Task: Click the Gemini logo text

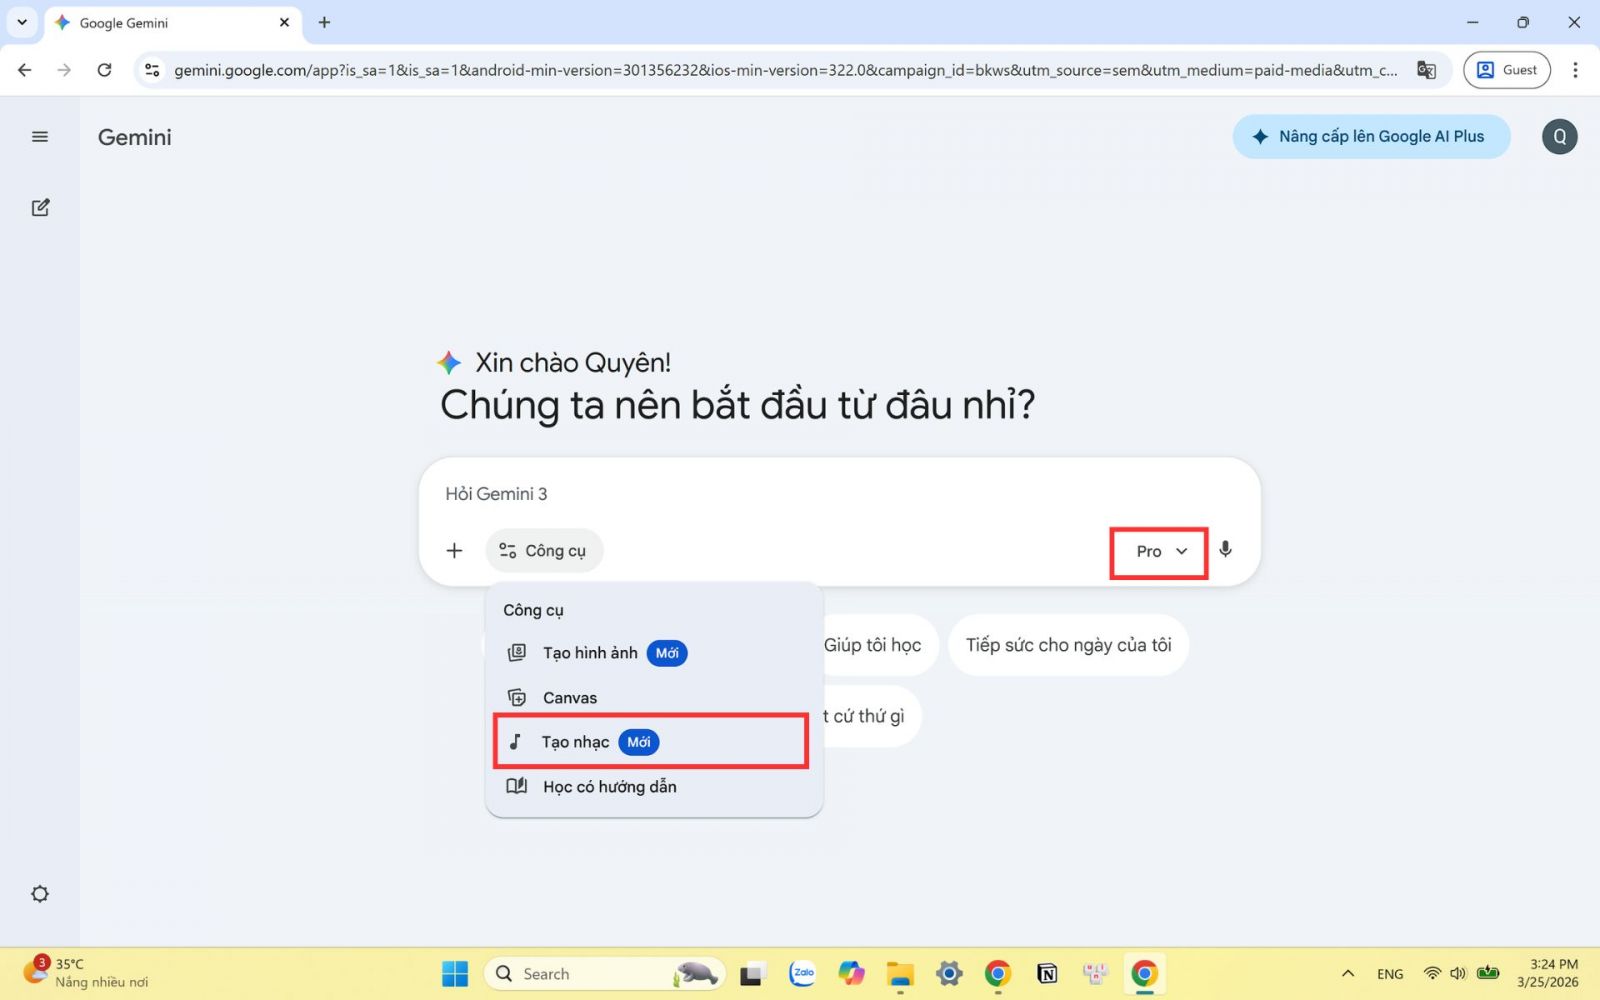Action: coord(135,137)
